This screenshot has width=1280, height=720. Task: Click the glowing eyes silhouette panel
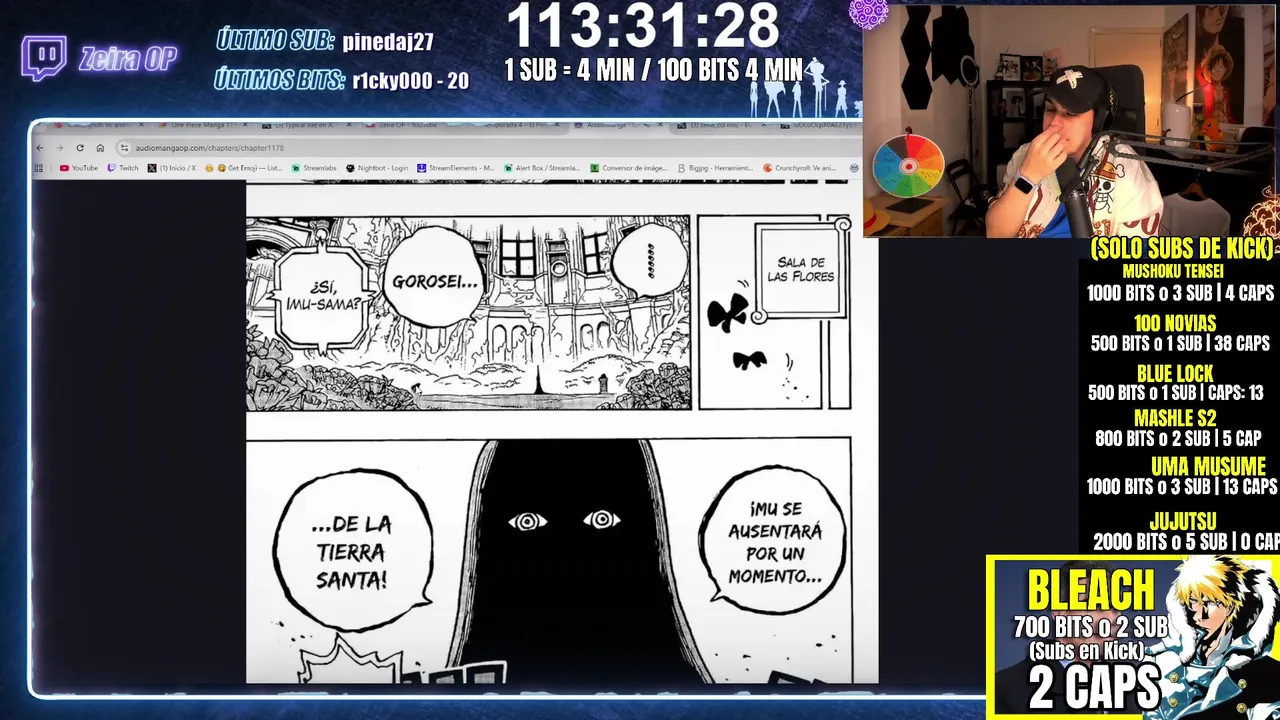click(549, 560)
